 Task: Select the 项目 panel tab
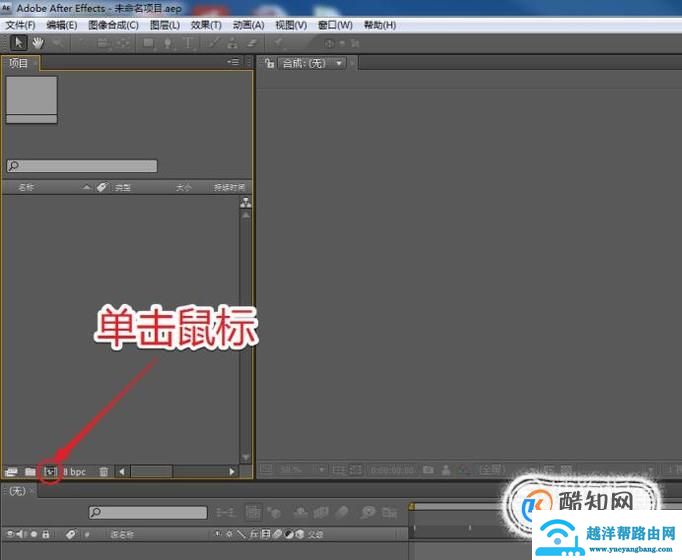click(x=19, y=63)
